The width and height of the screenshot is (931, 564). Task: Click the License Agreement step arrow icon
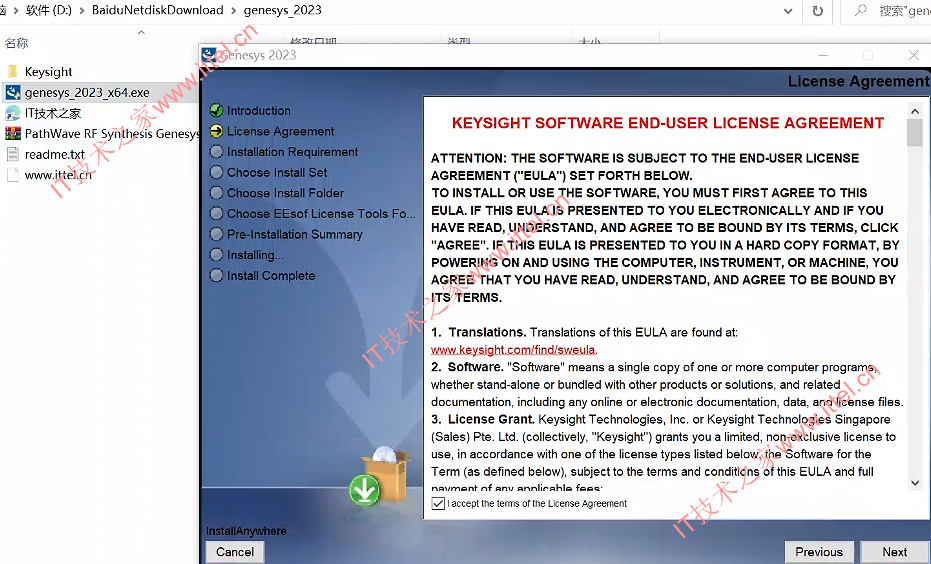217,131
